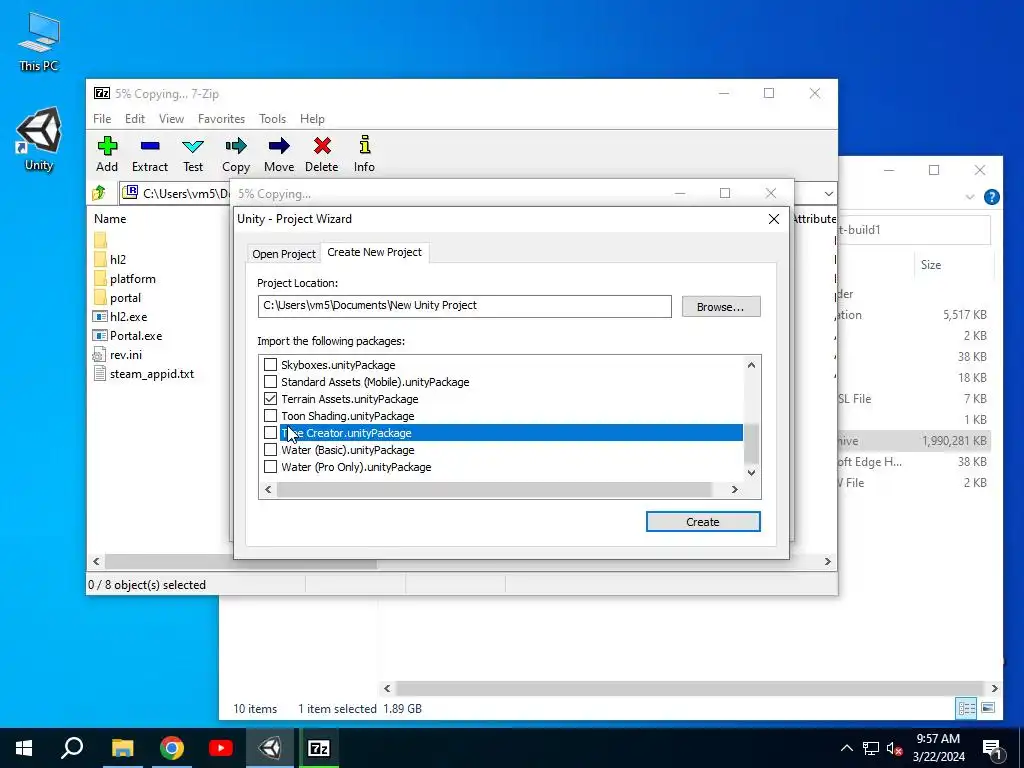Viewport: 1024px width, 768px height.
Task: Close the Unity Project Wizard dialog
Action: click(774, 219)
